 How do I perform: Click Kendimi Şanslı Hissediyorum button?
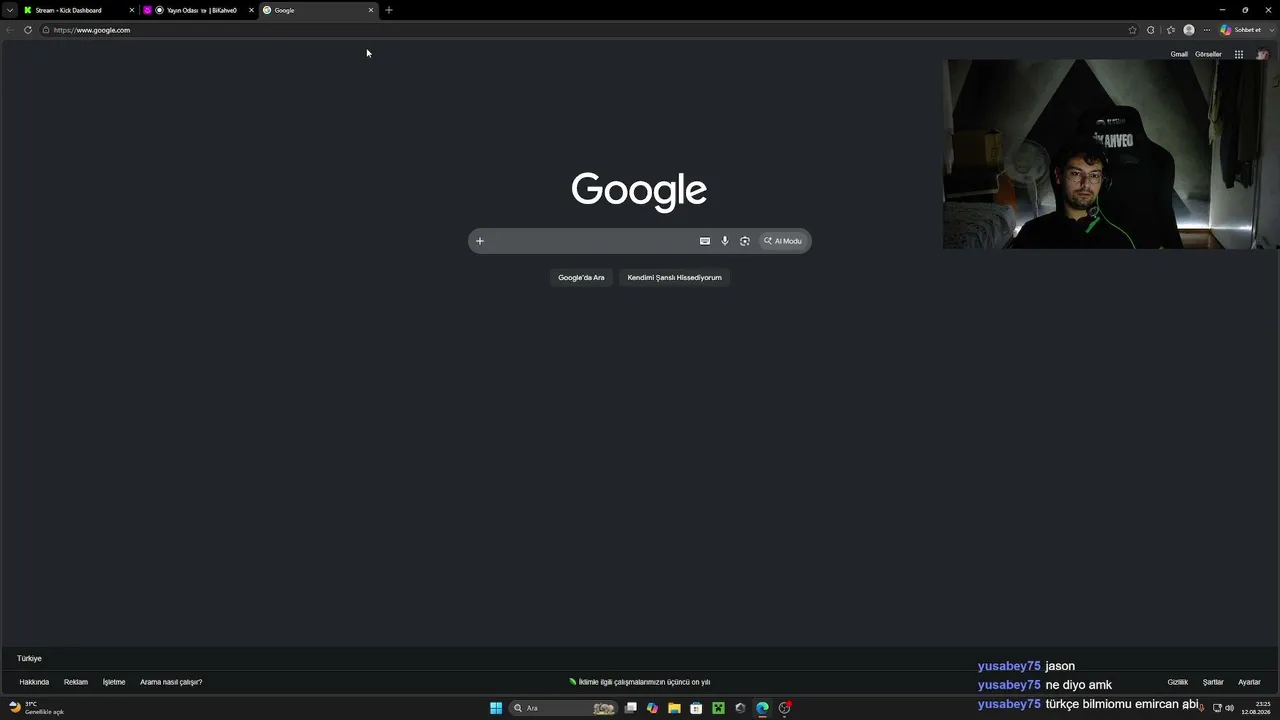point(675,277)
